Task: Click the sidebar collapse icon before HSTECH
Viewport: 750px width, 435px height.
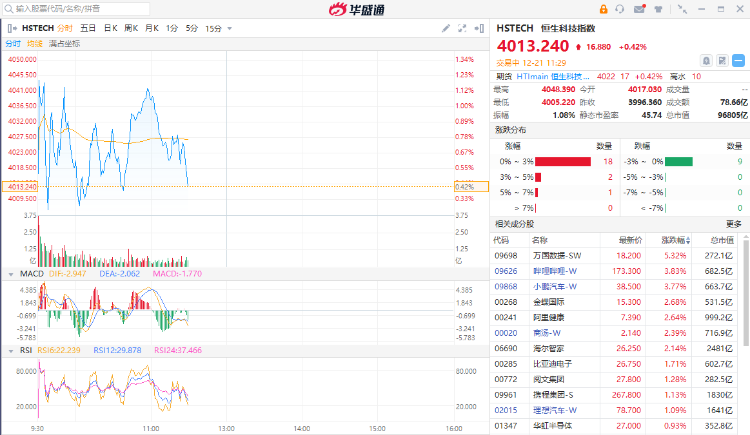Action: [x=12, y=29]
